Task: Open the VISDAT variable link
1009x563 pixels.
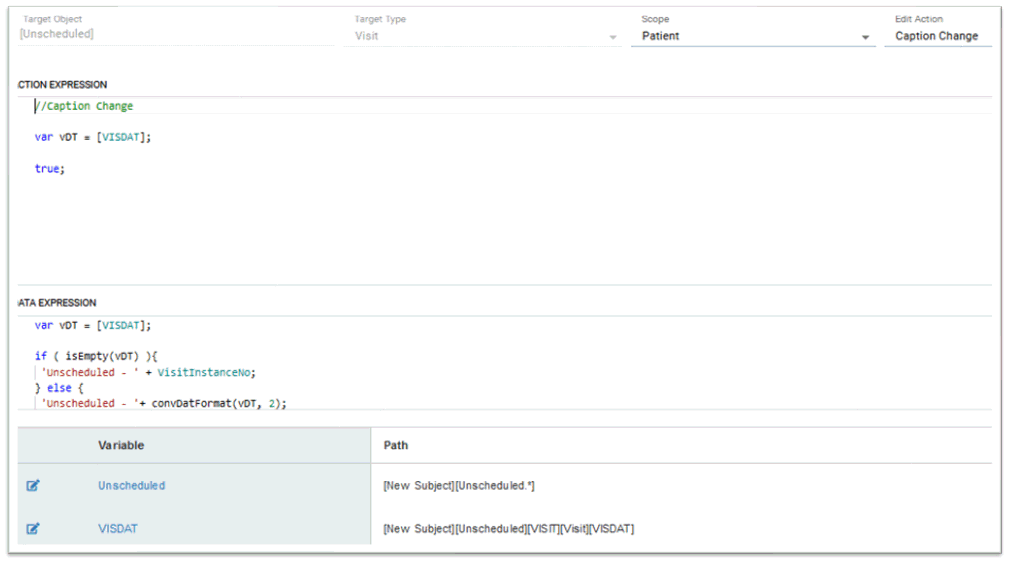Action: click(x=118, y=528)
